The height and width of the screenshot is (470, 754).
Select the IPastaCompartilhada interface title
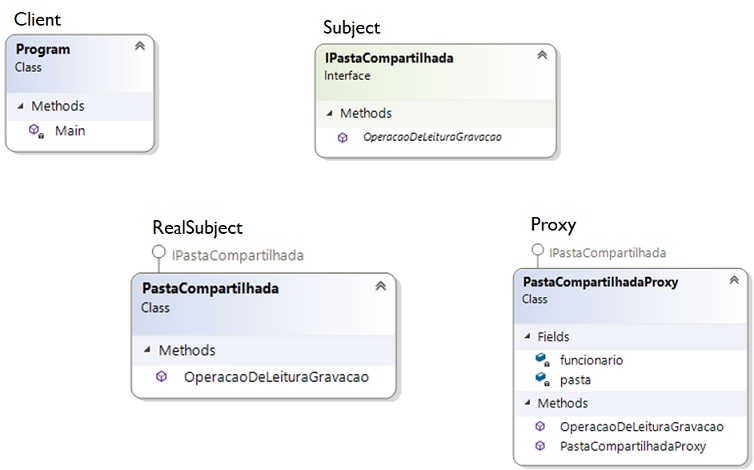coord(389,58)
